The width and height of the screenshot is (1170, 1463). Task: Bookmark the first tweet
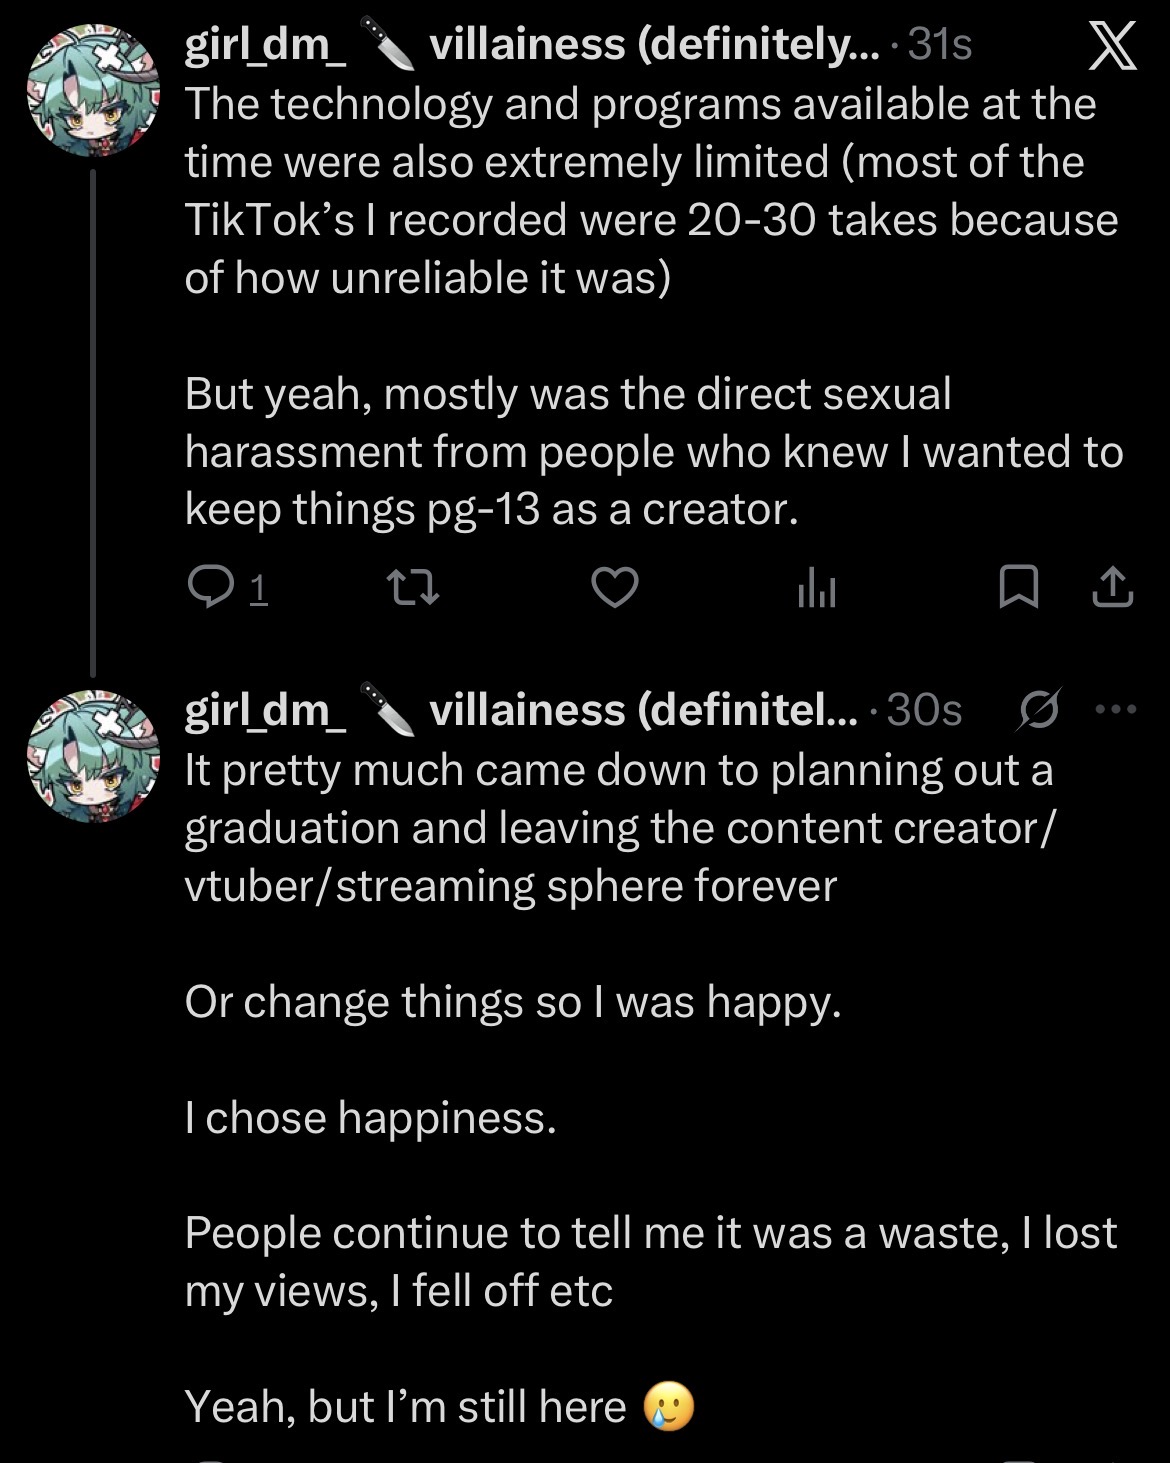(1019, 588)
